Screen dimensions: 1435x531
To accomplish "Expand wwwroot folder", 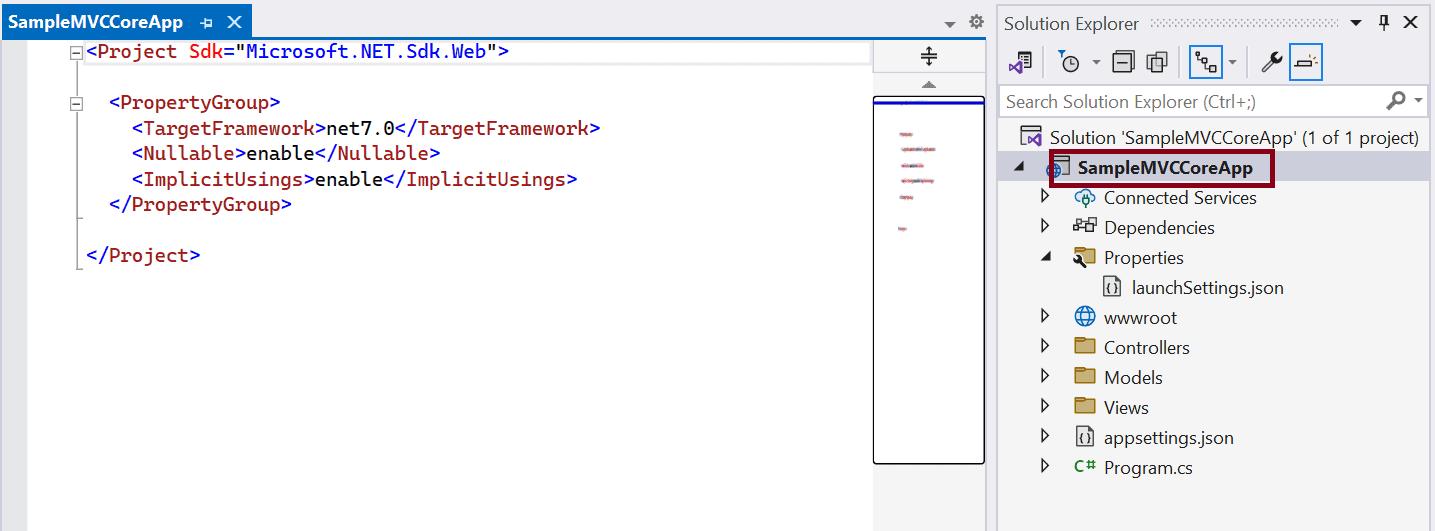I will (x=1045, y=317).
